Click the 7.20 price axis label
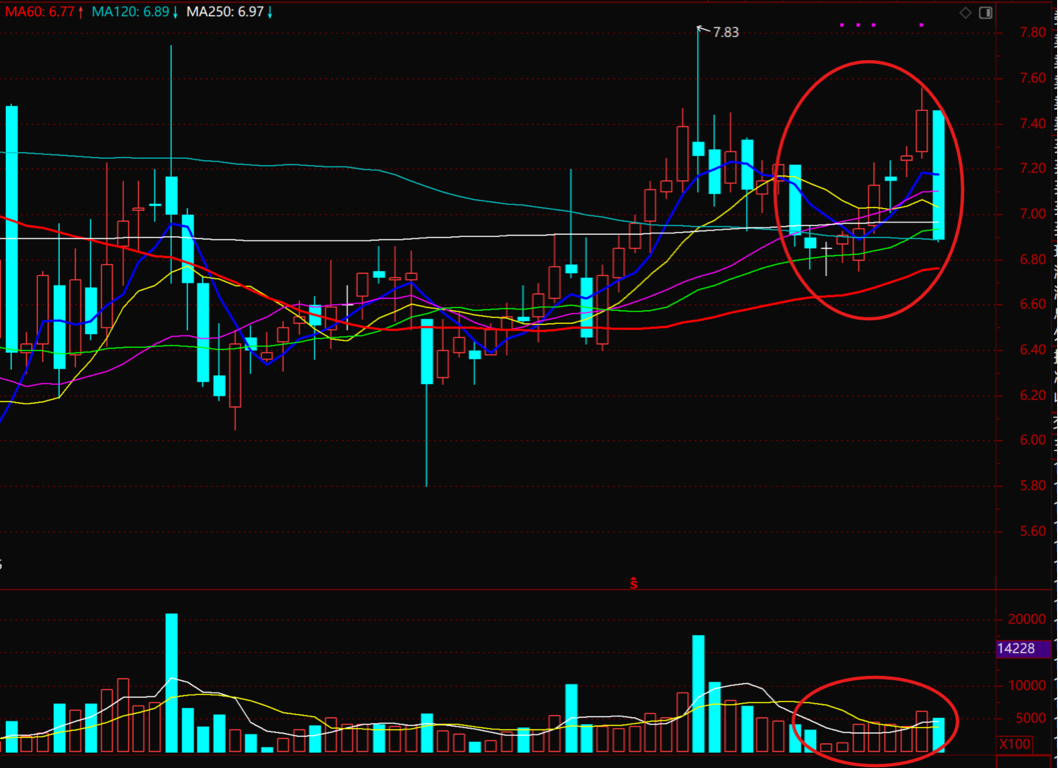The height and width of the screenshot is (768, 1058). tap(1033, 168)
